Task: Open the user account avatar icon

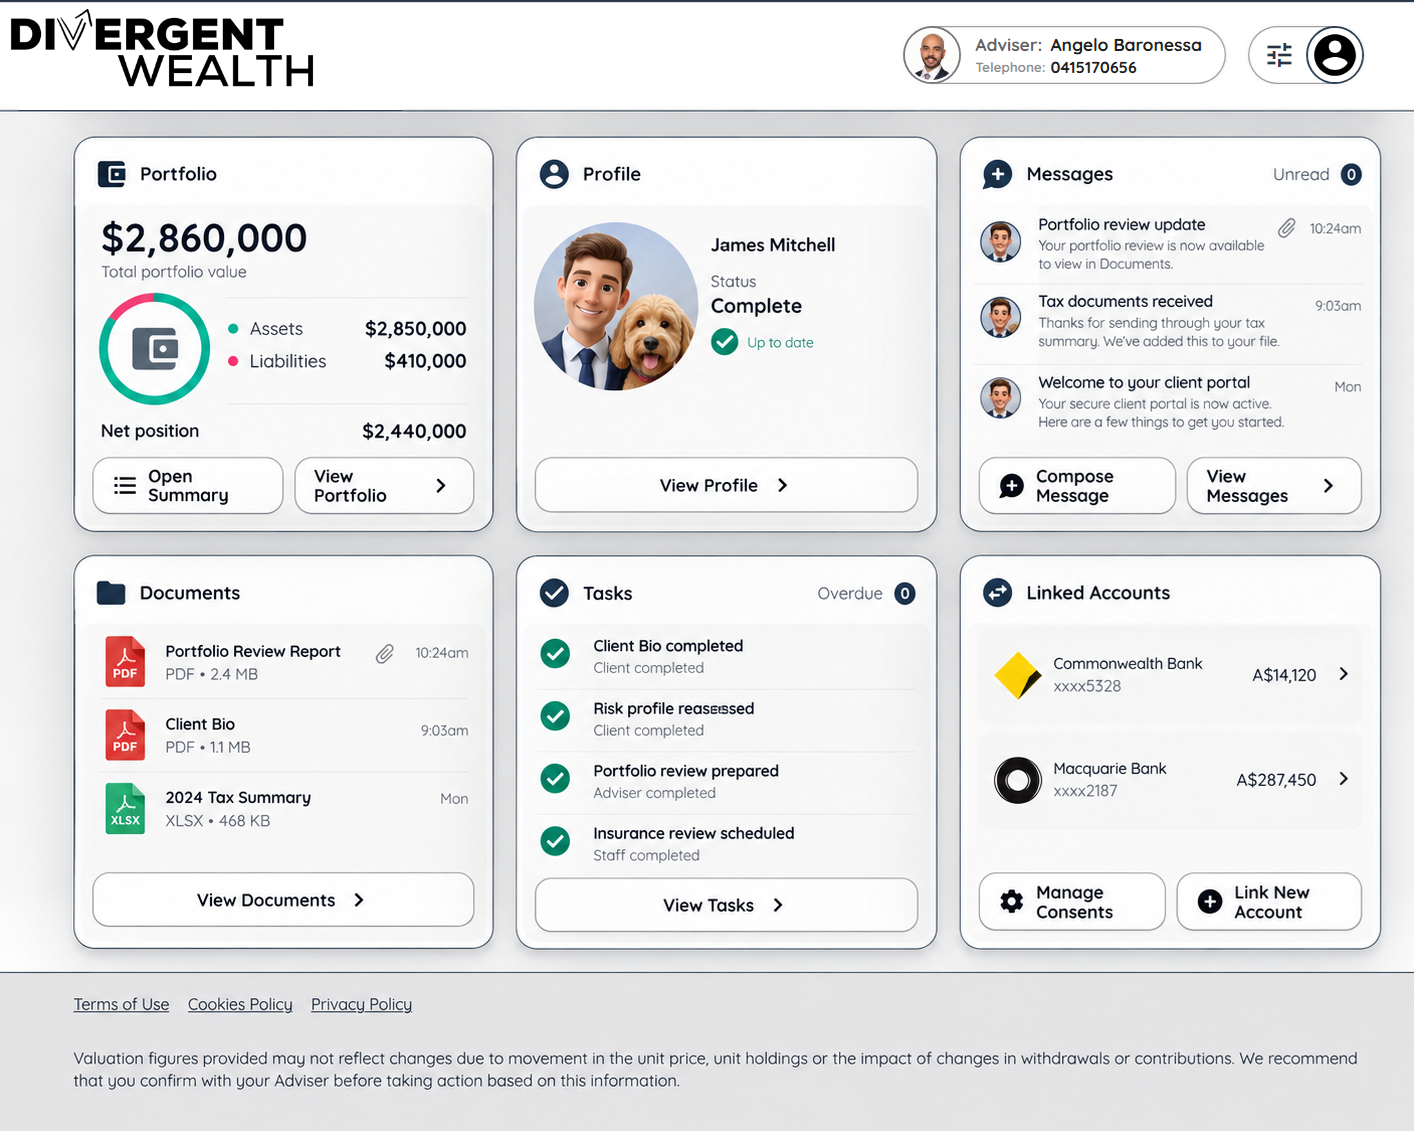Action: (1334, 55)
